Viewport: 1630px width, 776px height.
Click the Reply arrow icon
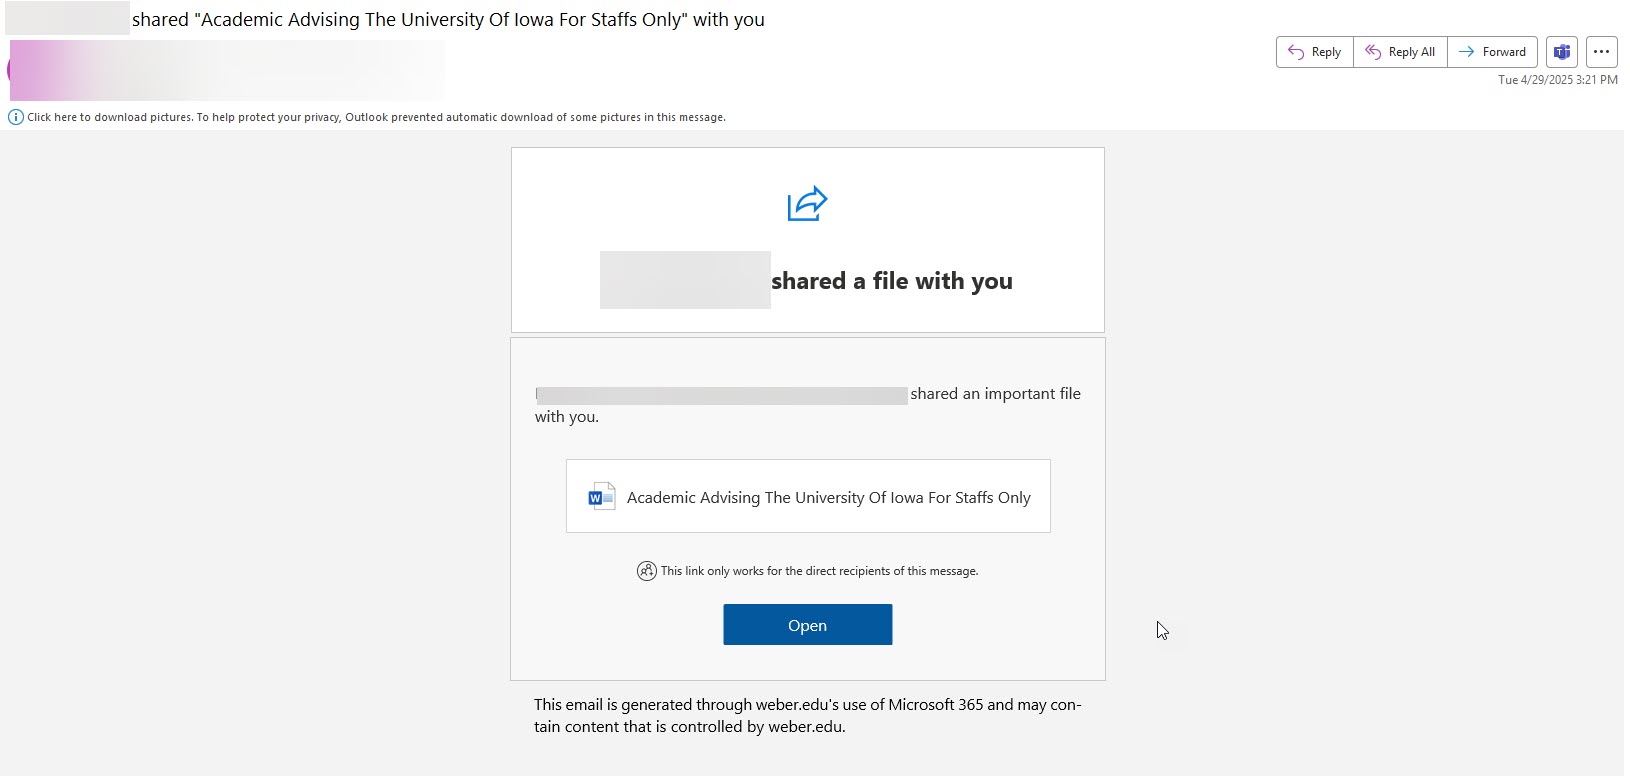click(1296, 52)
